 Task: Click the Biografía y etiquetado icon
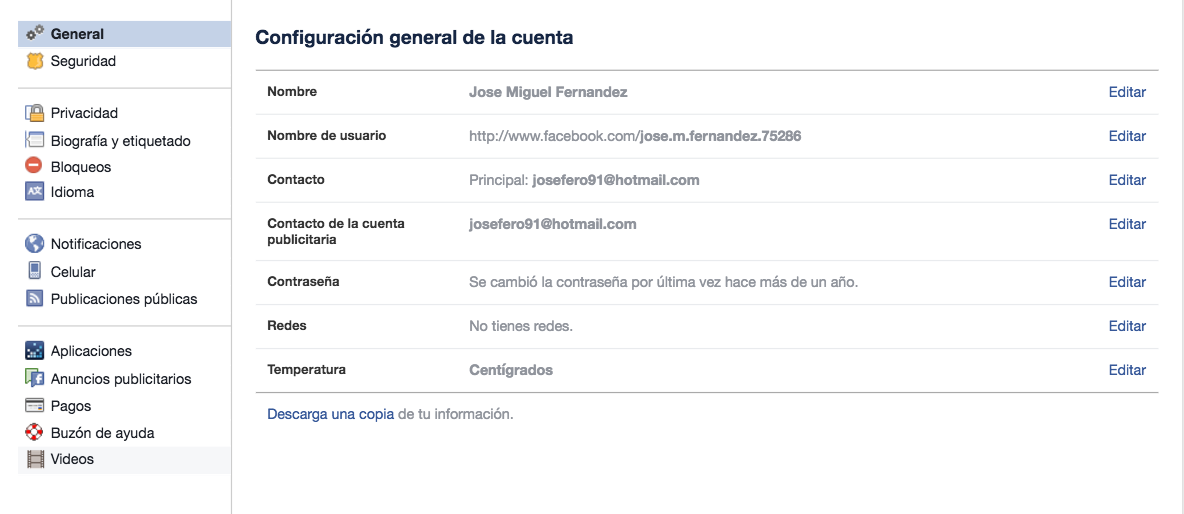click(35, 140)
